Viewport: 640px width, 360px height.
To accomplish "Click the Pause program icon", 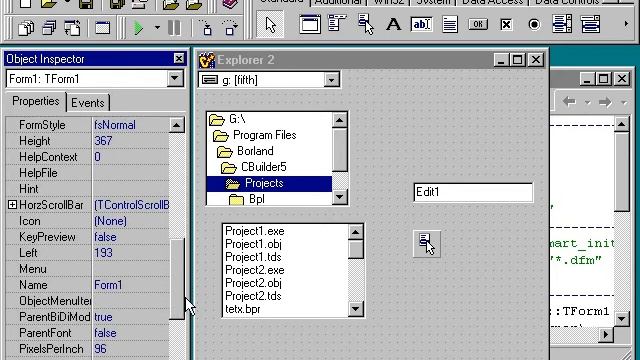I will point(174,28).
